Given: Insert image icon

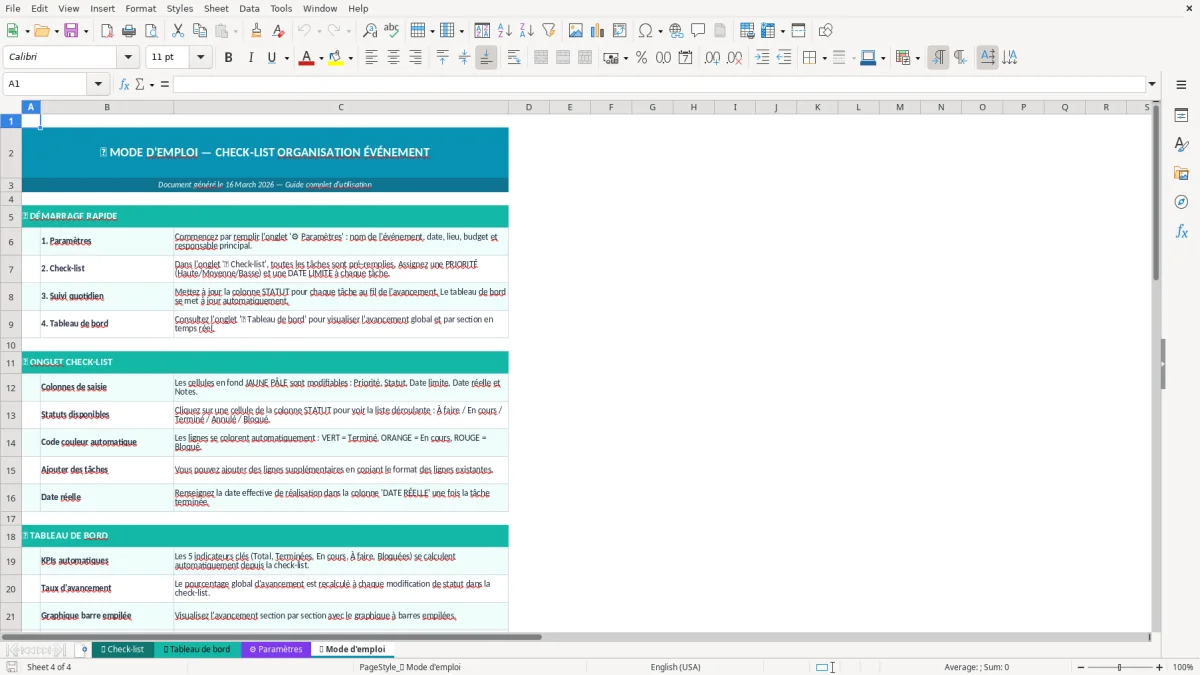Looking at the screenshot, I should click(576, 31).
